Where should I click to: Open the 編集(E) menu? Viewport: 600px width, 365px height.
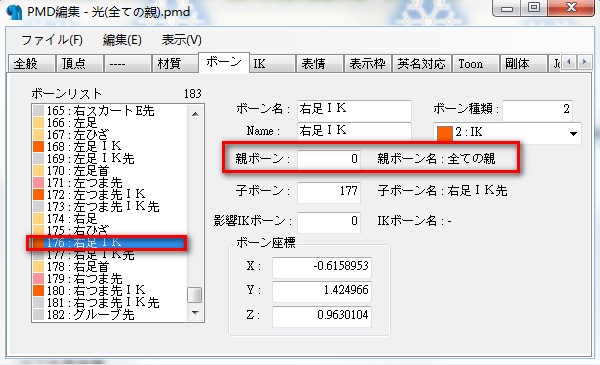point(122,40)
